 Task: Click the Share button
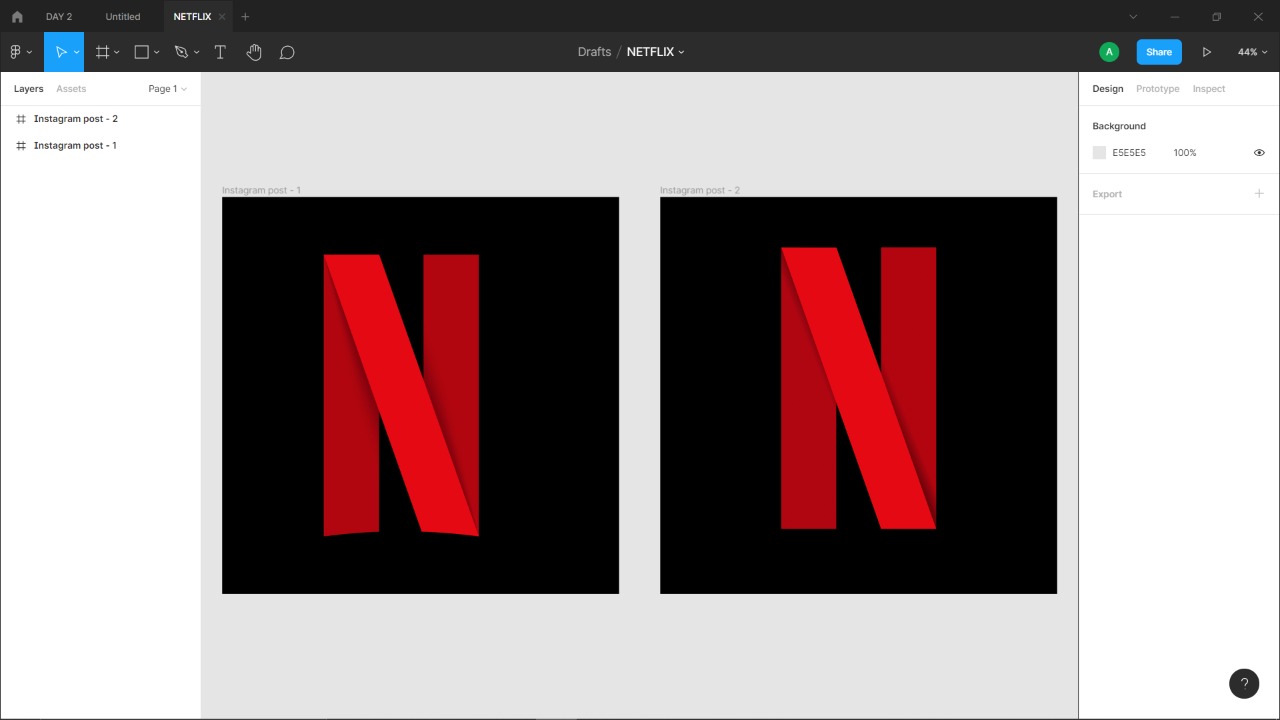click(x=1159, y=52)
